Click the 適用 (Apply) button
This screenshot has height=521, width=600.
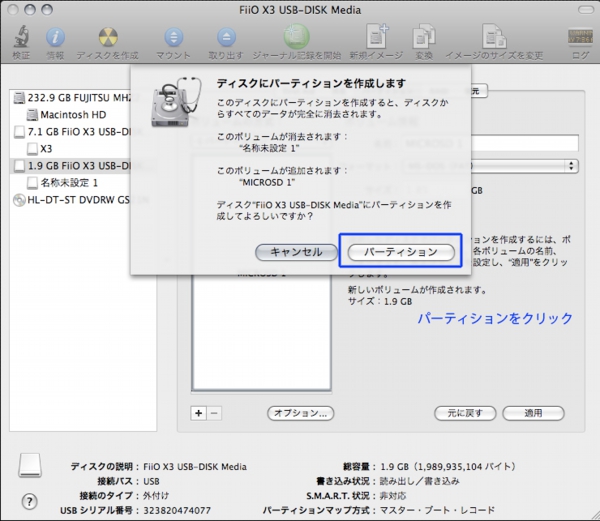[533, 413]
